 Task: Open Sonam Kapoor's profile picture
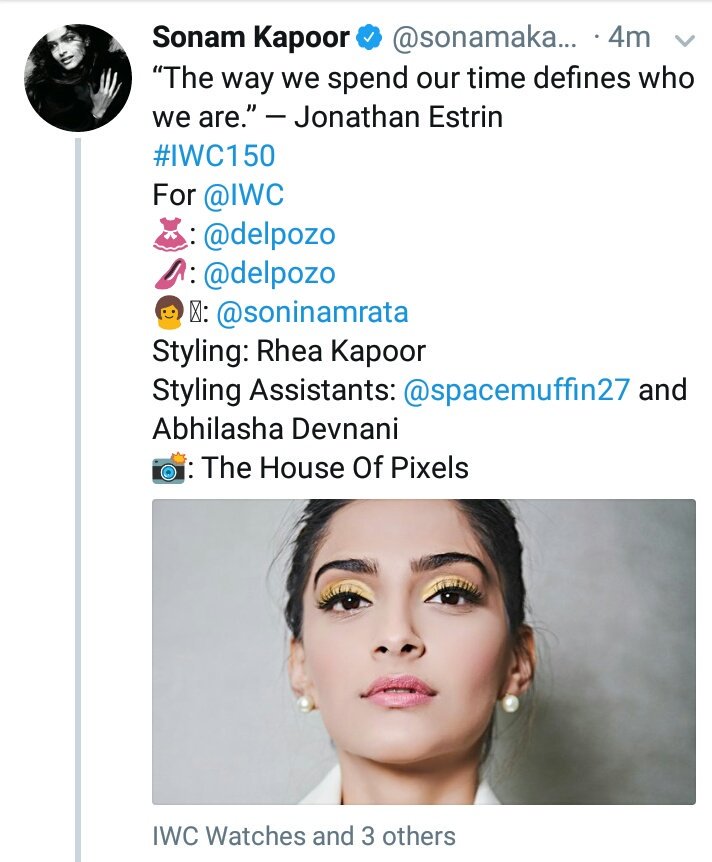(x=77, y=78)
